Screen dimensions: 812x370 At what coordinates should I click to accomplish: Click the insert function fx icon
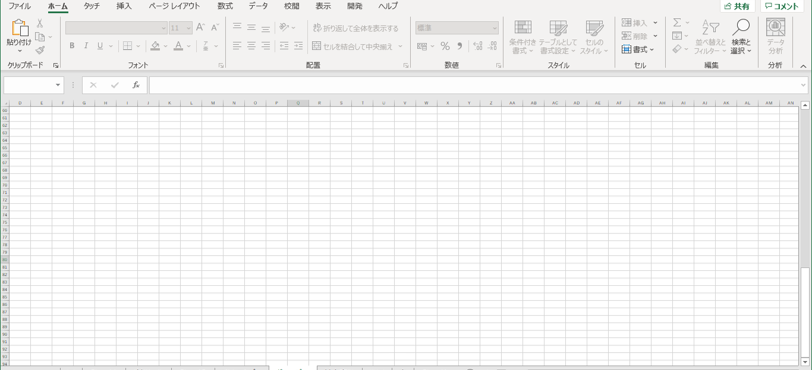click(x=136, y=85)
